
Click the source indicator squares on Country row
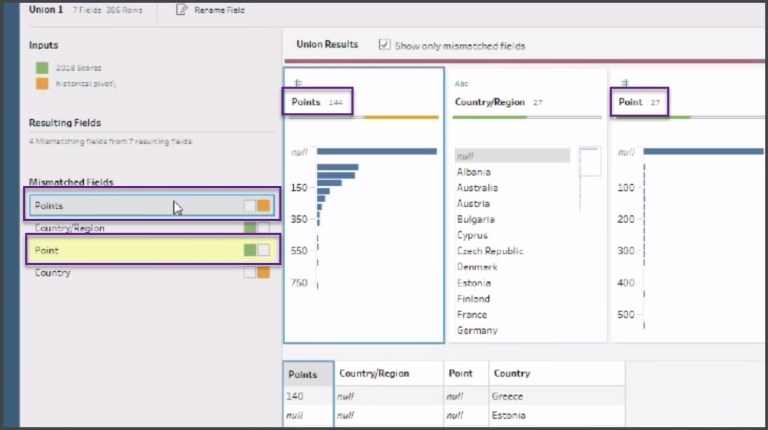(x=257, y=273)
